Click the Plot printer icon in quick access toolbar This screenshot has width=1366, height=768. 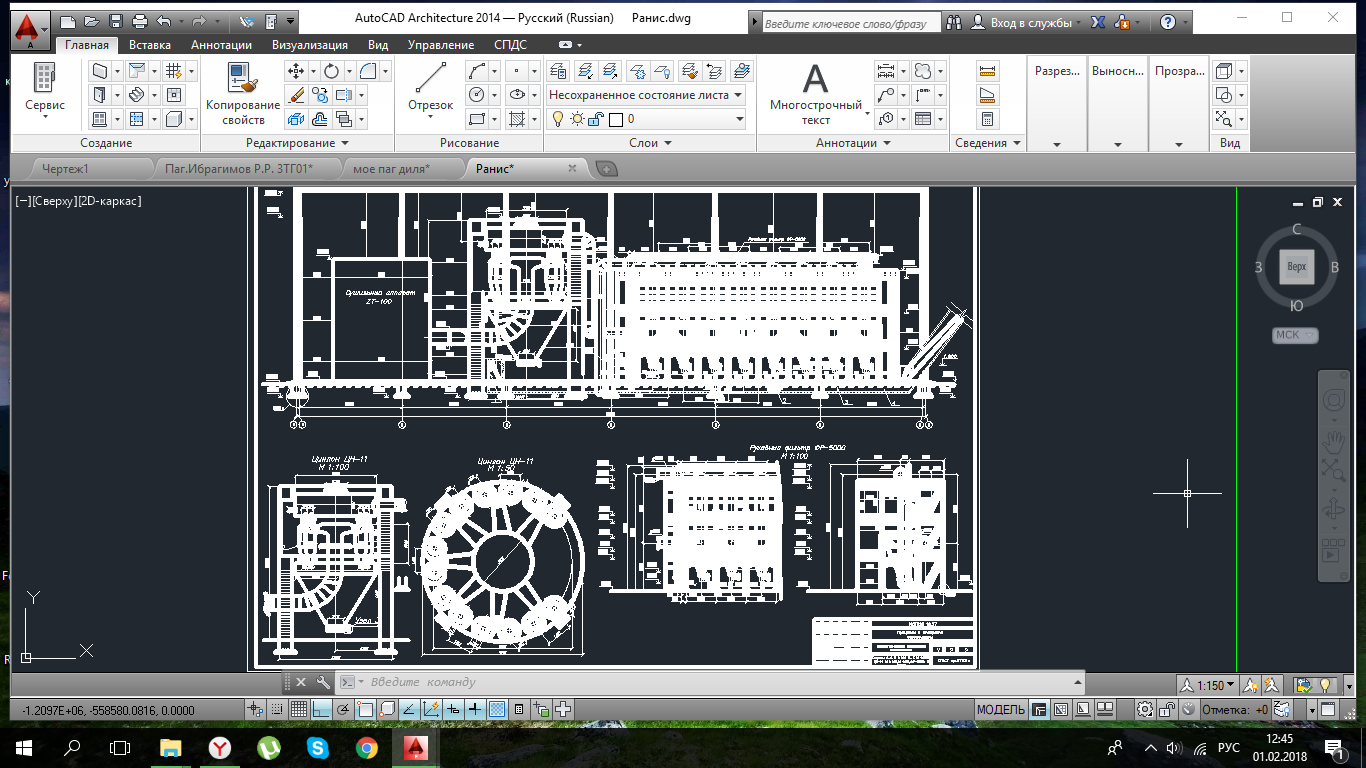140,21
